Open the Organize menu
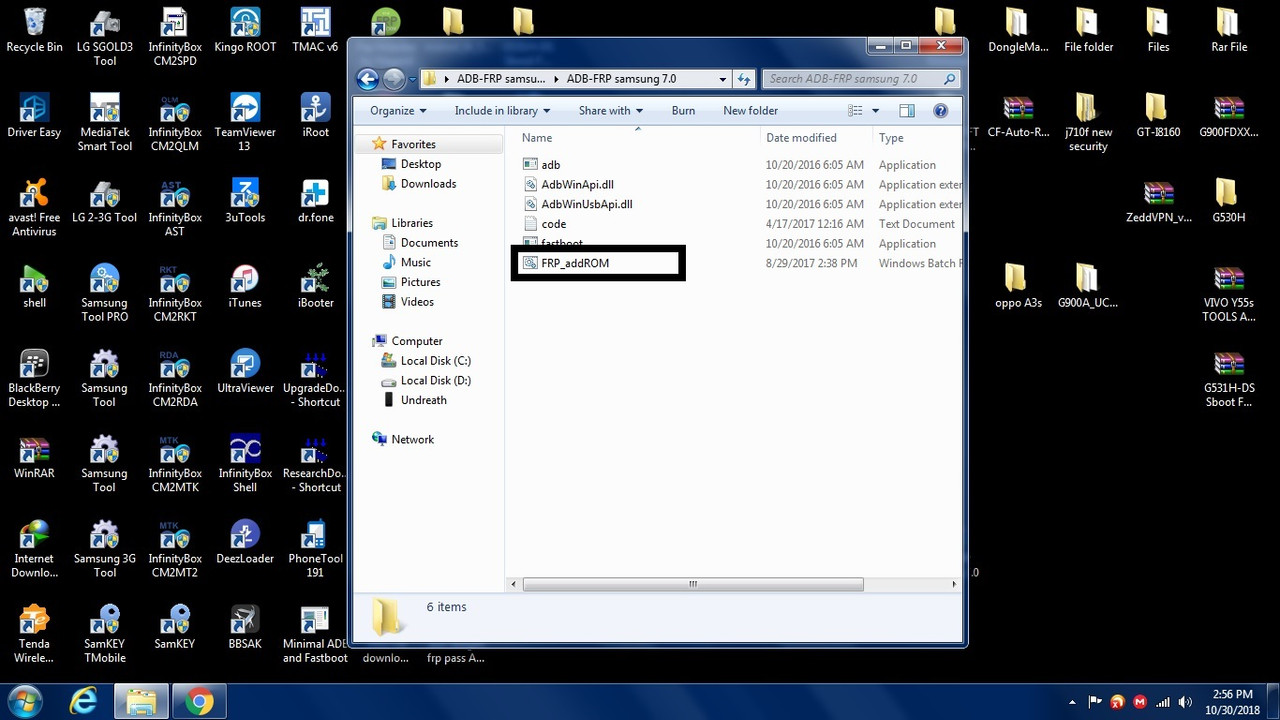The image size is (1280, 720). pyautogui.click(x=398, y=111)
